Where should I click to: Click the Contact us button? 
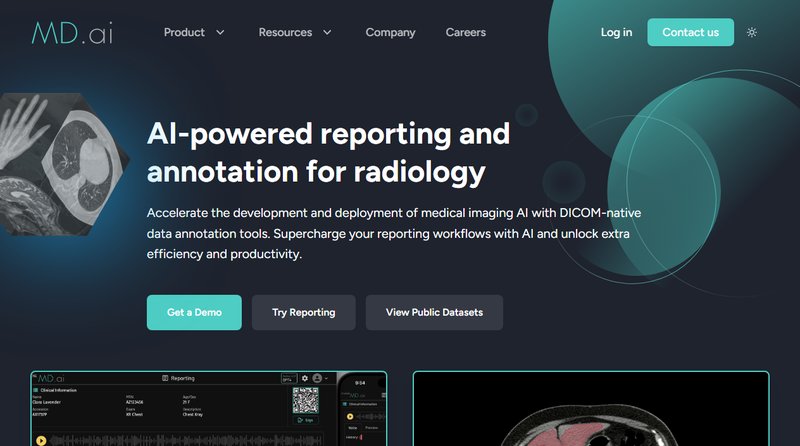[690, 32]
